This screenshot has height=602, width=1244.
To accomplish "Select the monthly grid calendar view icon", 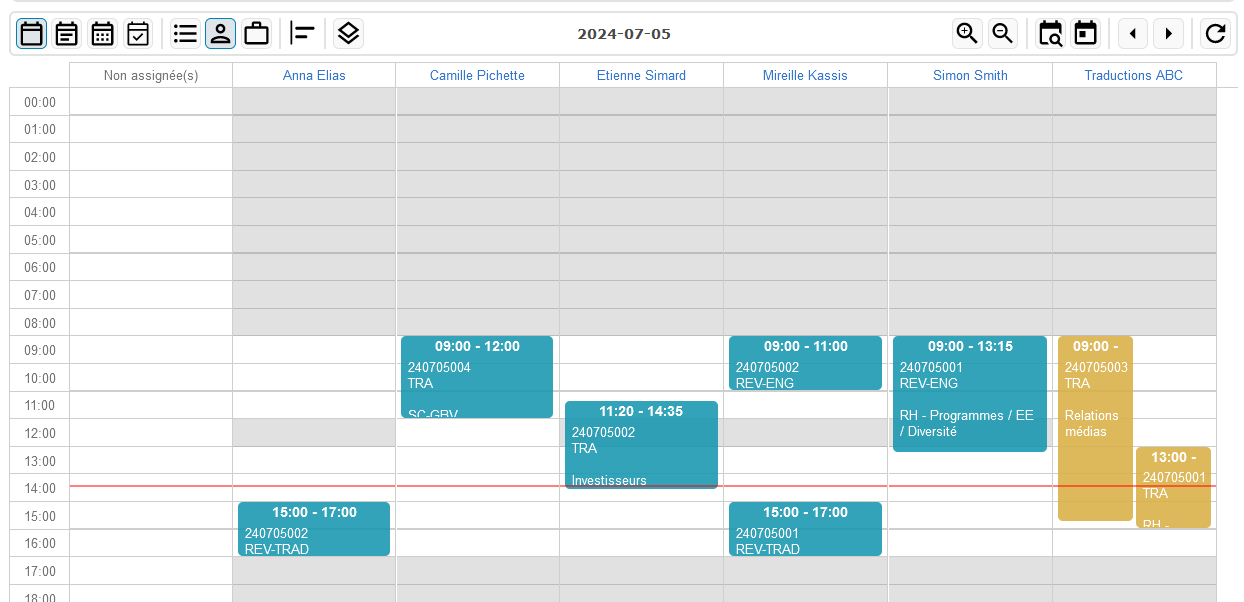I will pyautogui.click(x=102, y=34).
